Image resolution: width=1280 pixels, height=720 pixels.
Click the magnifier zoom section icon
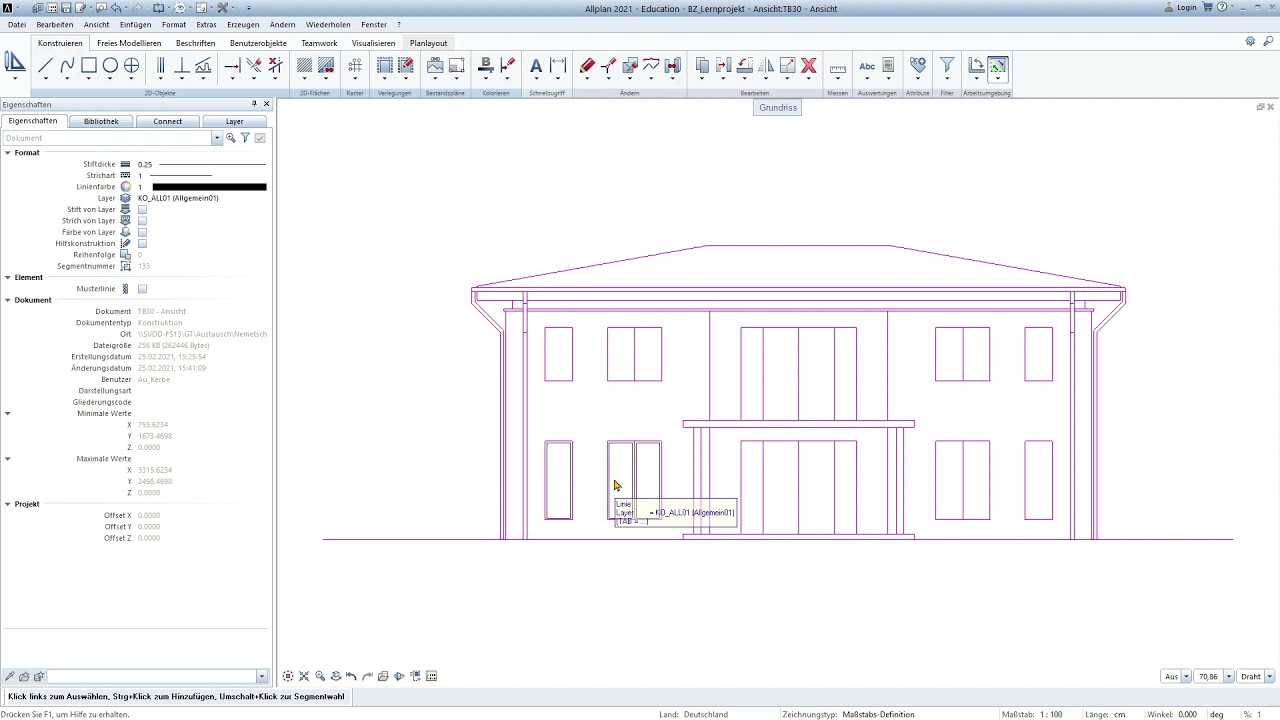tap(320, 677)
